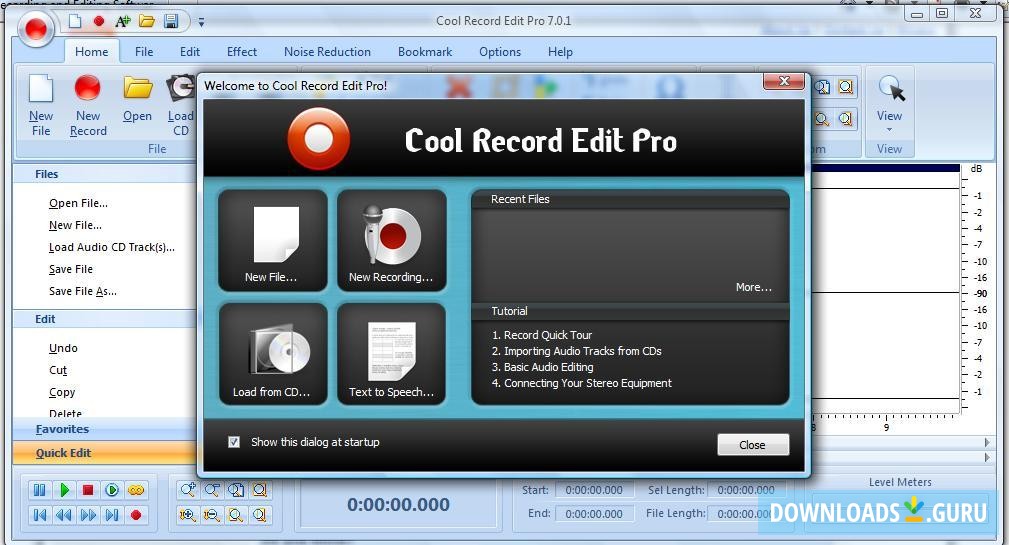Open the Help ribbon tab
1009x545 pixels.
[x=560, y=51]
